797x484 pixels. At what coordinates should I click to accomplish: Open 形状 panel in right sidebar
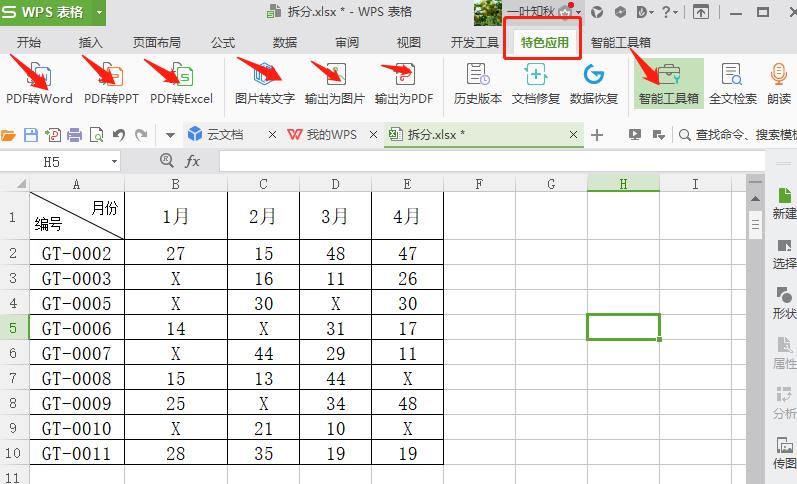click(784, 304)
